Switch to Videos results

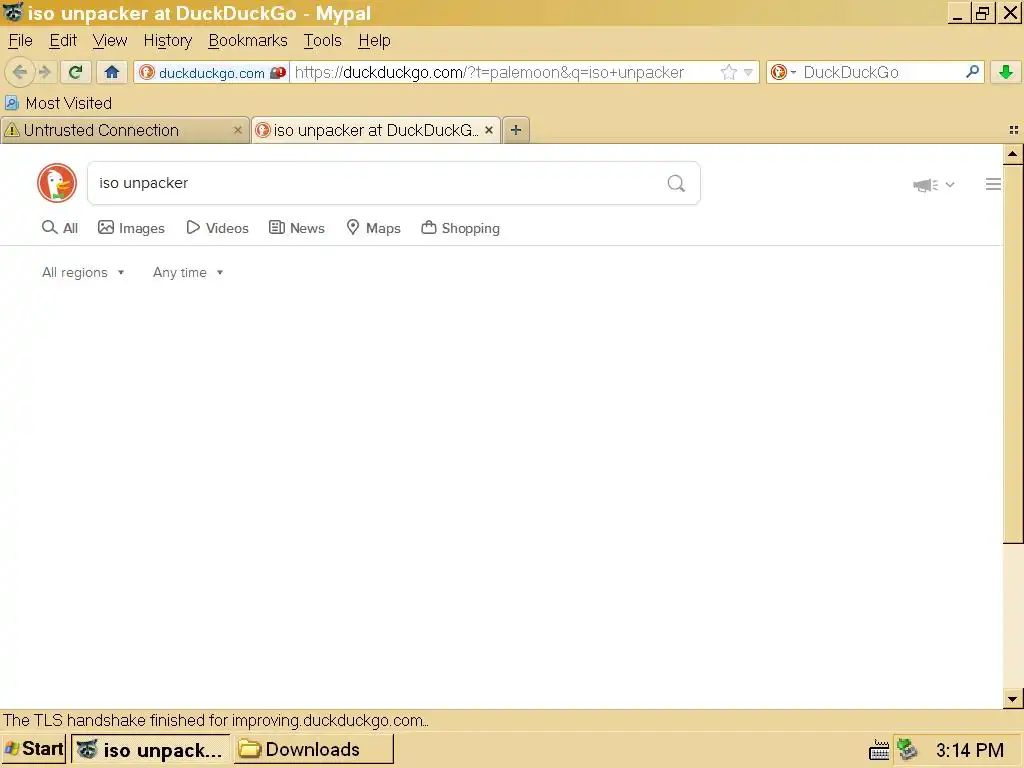coord(217,228)
